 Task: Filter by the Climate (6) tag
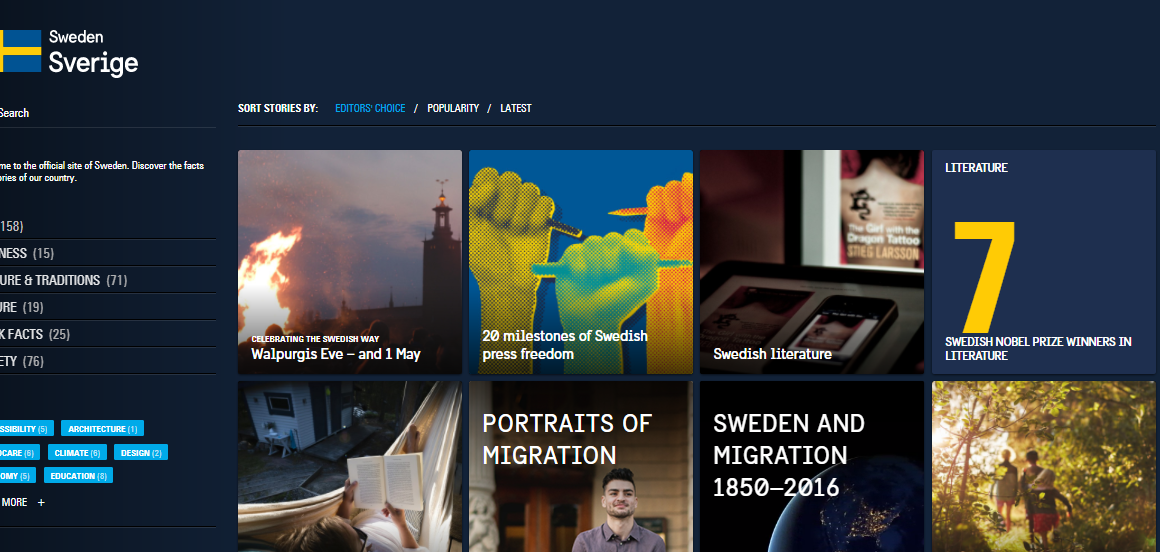[78, 452]
